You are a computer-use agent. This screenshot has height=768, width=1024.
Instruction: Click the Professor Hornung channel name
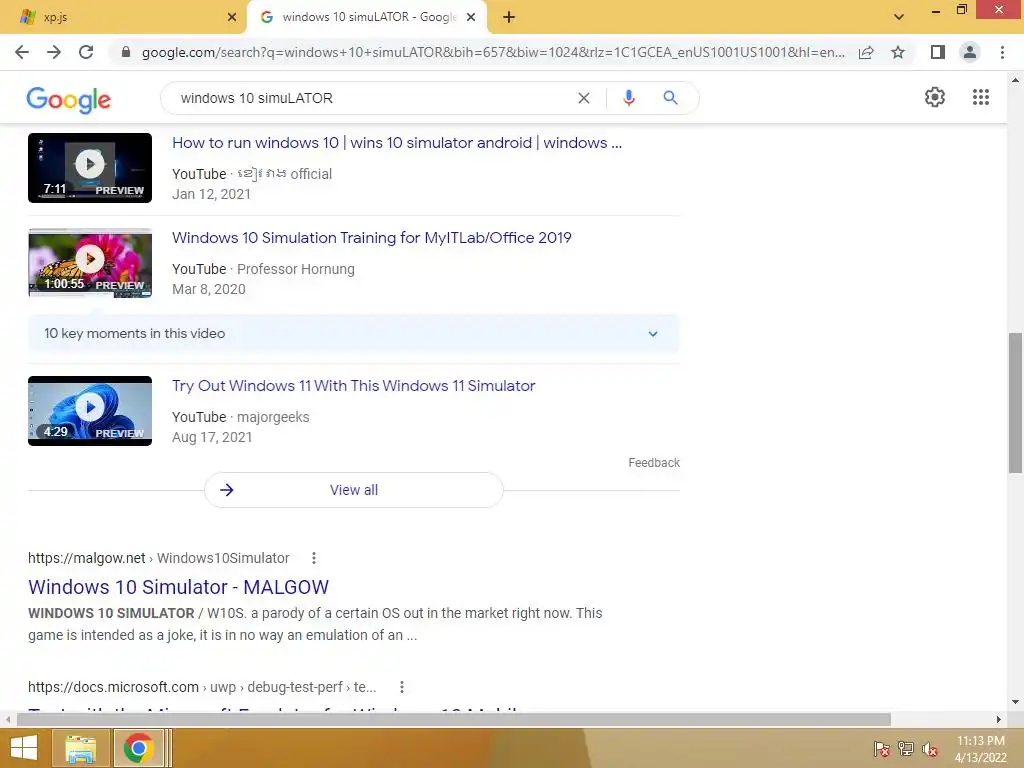click(x=296, y=269)
